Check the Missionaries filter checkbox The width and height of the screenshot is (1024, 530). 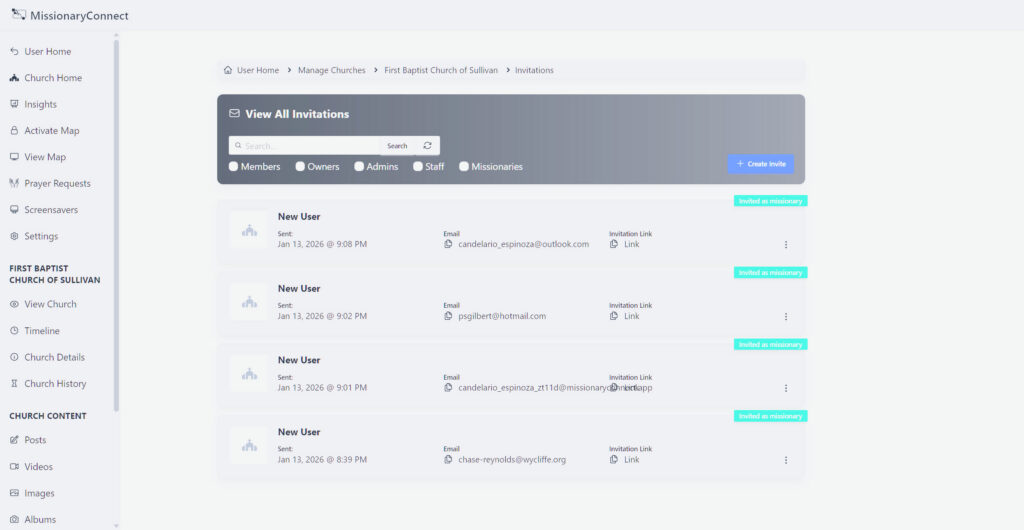(x=464, y=167)
